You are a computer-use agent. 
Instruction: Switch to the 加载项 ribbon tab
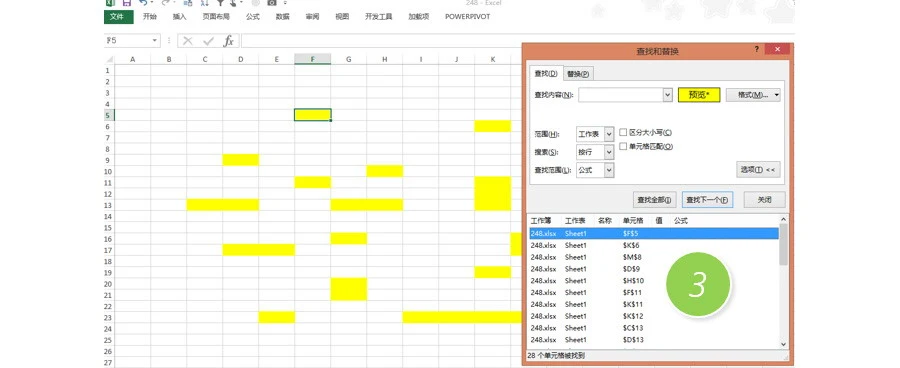419,17
